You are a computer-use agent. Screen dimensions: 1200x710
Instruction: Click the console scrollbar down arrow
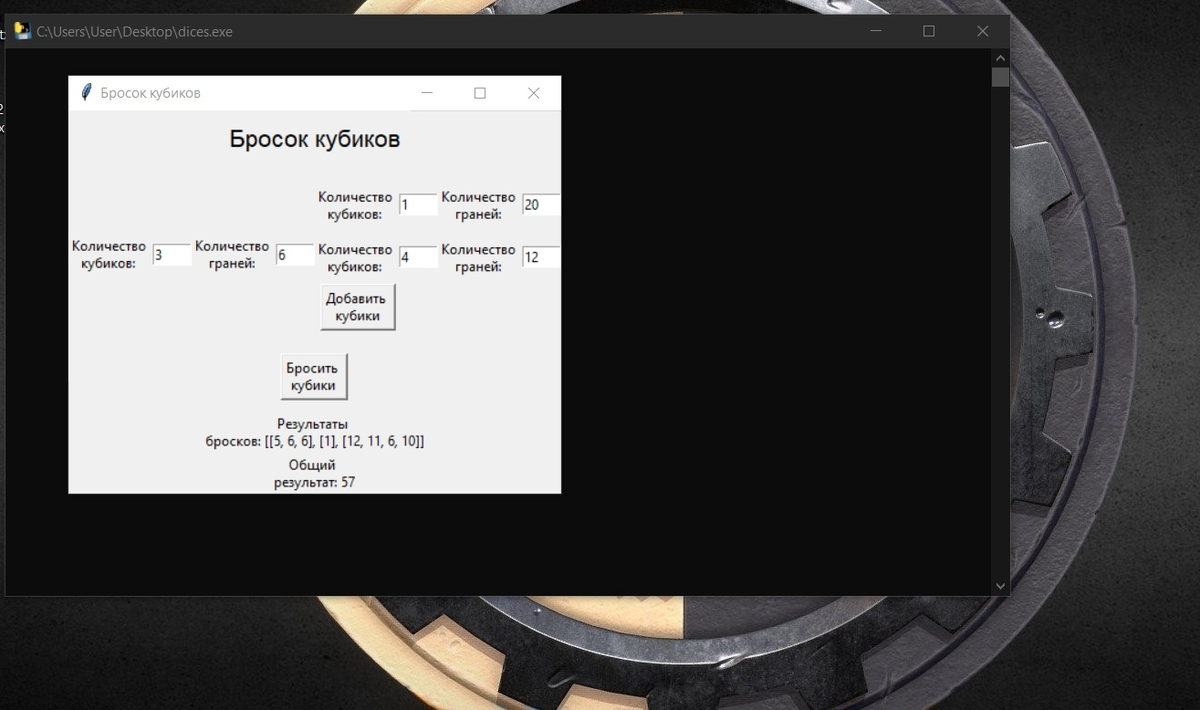[x=1000, y=586]
